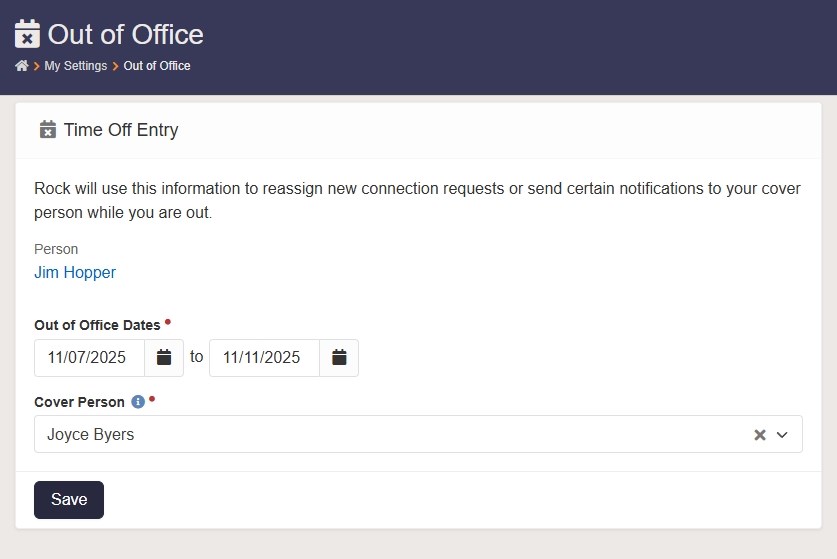This screenshot has height=559, width=837.
Task: Show Cover Person info tooltip icon
Action: (x=138, y=402)
